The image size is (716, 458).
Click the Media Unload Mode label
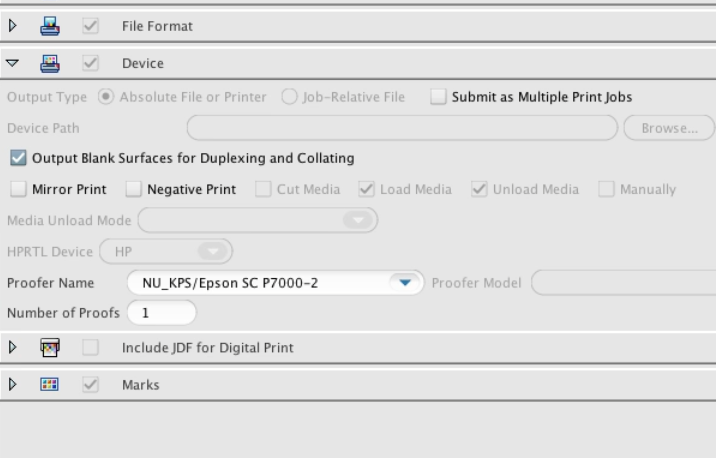[x=69, y=221]
